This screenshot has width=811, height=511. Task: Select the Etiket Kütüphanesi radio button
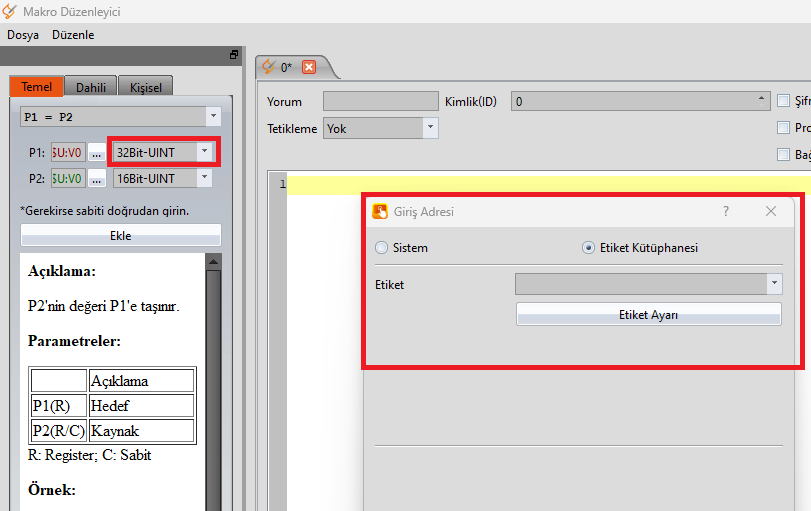[588, 248]
